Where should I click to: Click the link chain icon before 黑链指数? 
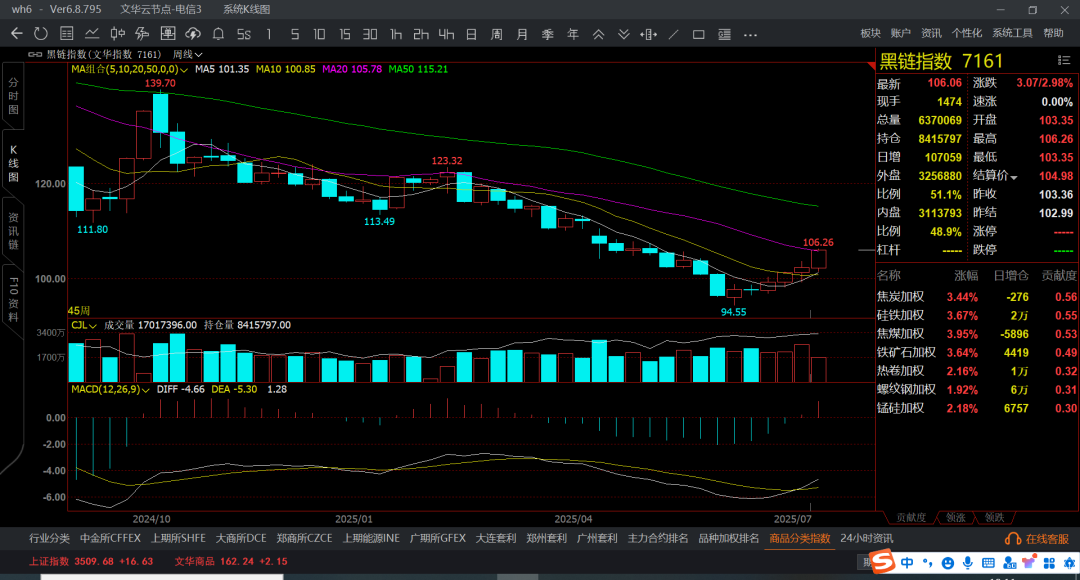[x=35, y=54]
